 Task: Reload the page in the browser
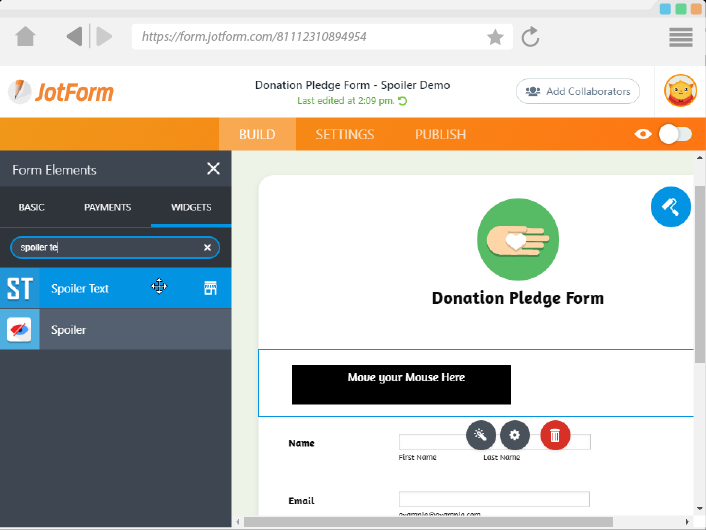pos(531,37)
